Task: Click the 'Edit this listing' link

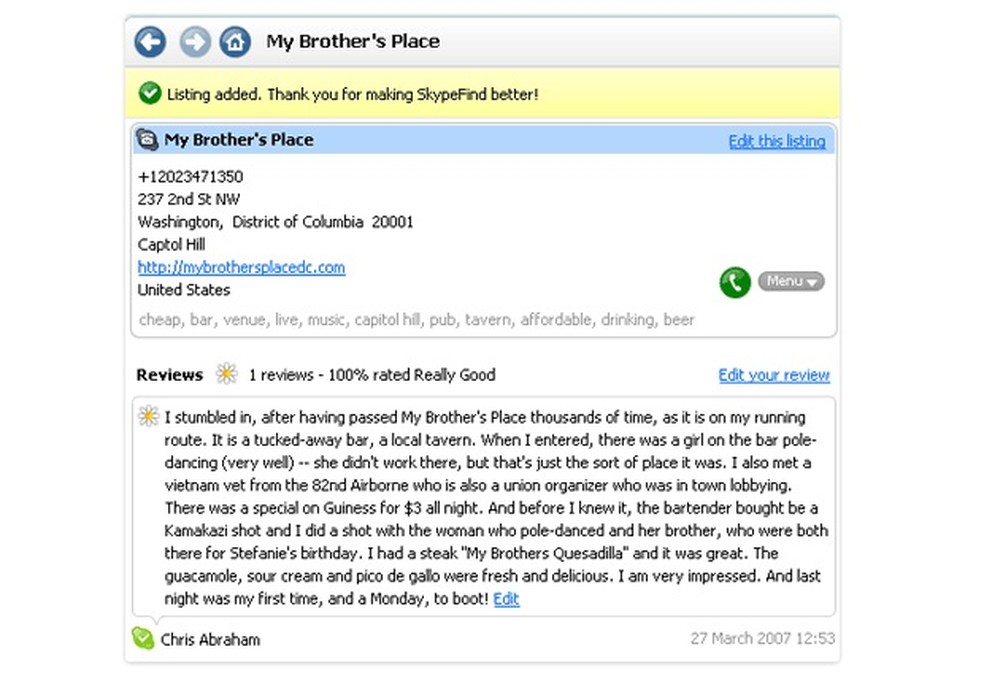Action: point(777,141)
